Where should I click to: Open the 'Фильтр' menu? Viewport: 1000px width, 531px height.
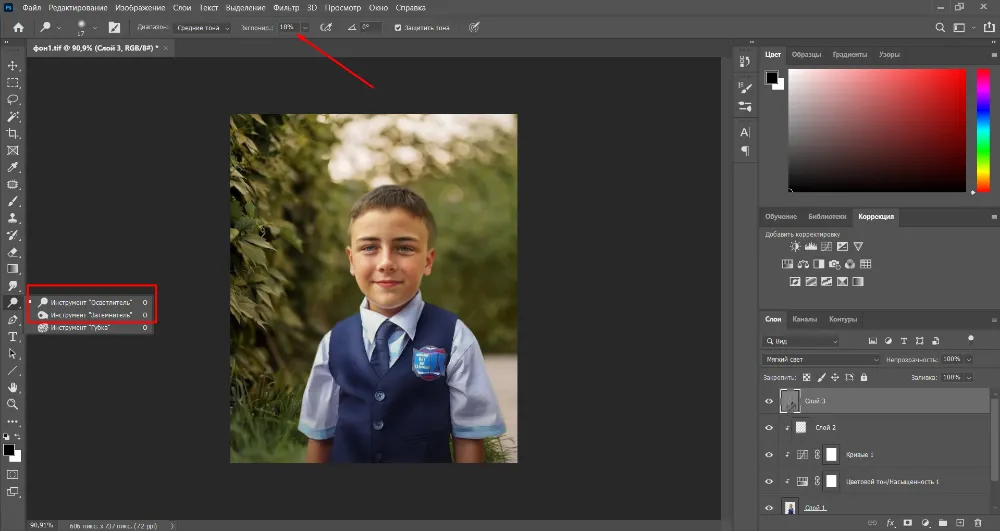[286, 8]
